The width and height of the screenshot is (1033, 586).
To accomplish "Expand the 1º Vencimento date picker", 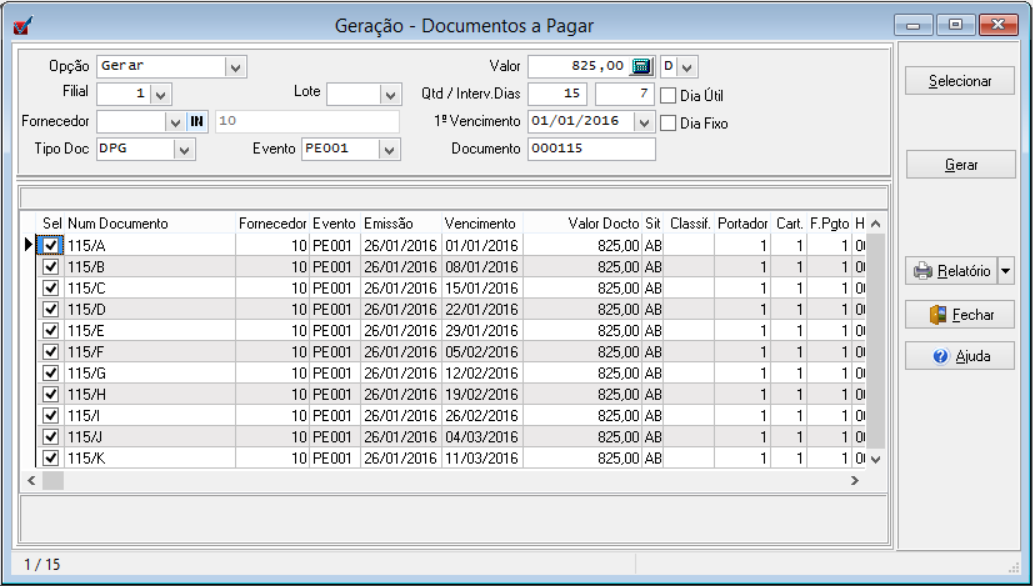I will (644, 122).
